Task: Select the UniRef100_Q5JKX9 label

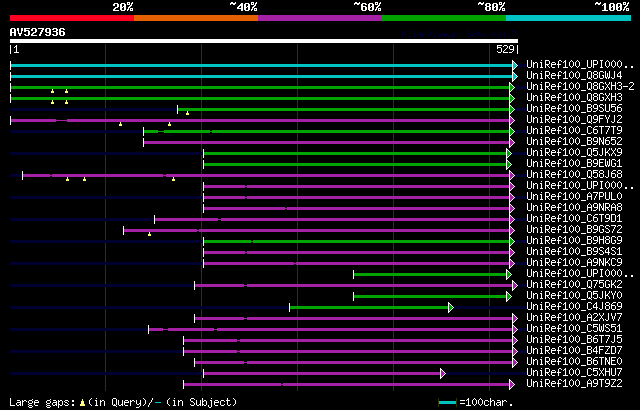Action: pos(574,153)
